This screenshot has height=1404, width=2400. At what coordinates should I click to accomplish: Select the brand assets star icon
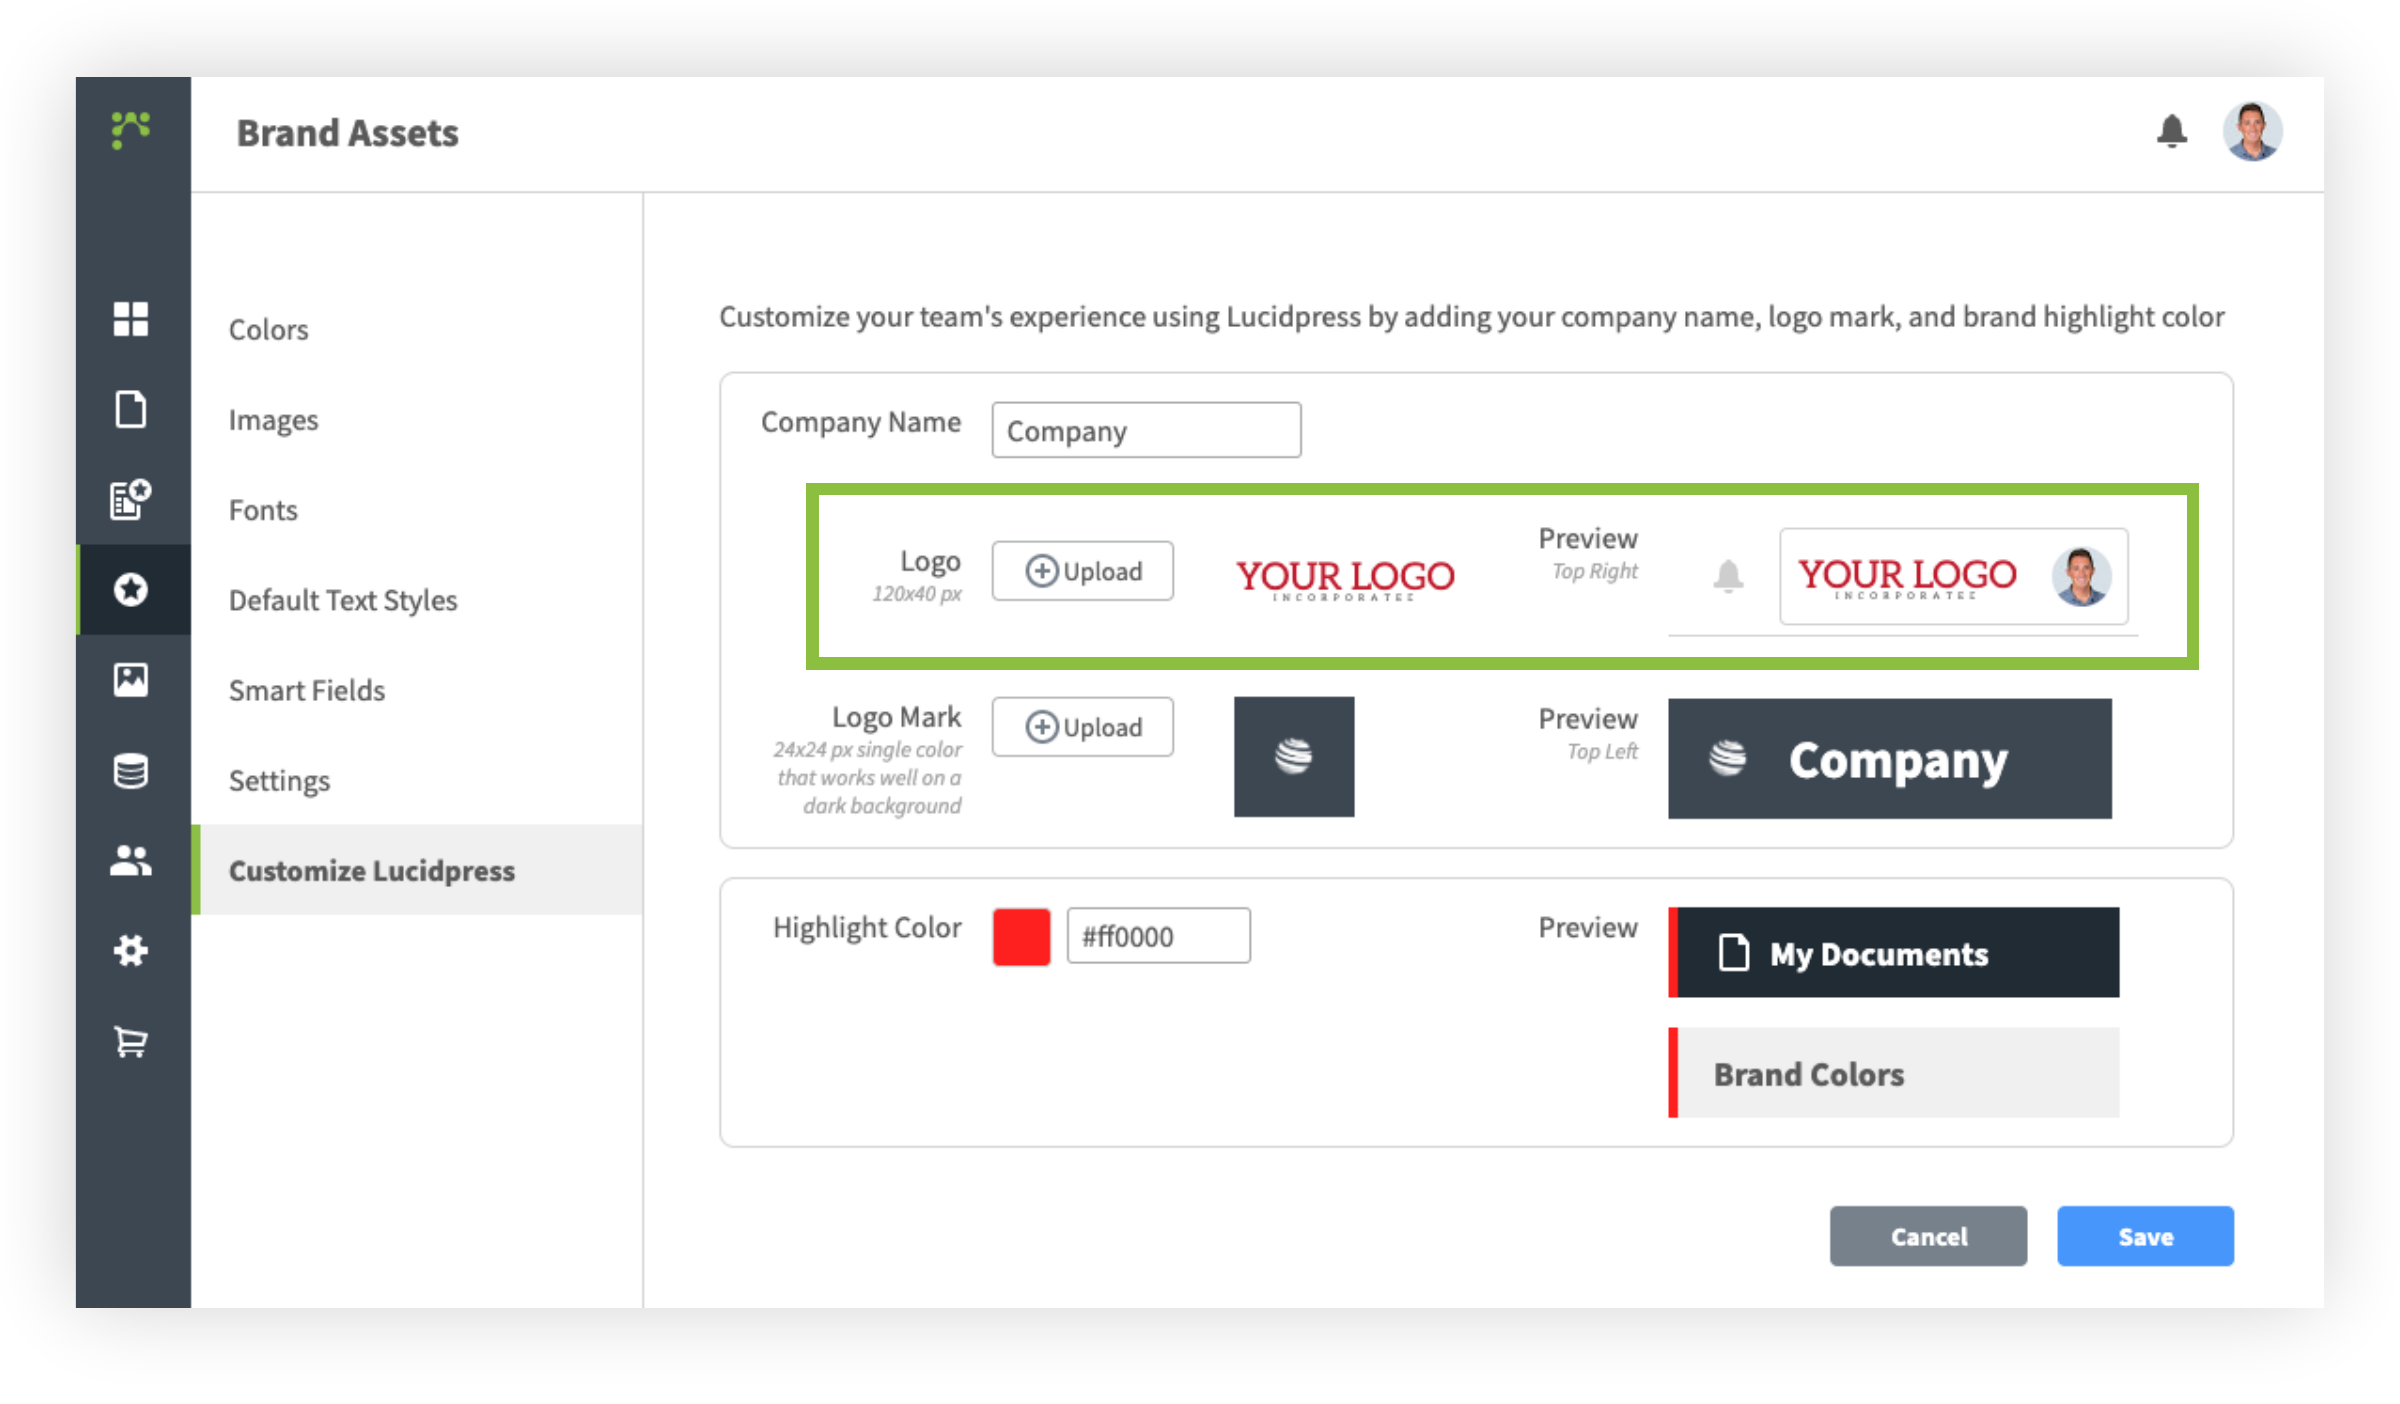pos(131,589)
